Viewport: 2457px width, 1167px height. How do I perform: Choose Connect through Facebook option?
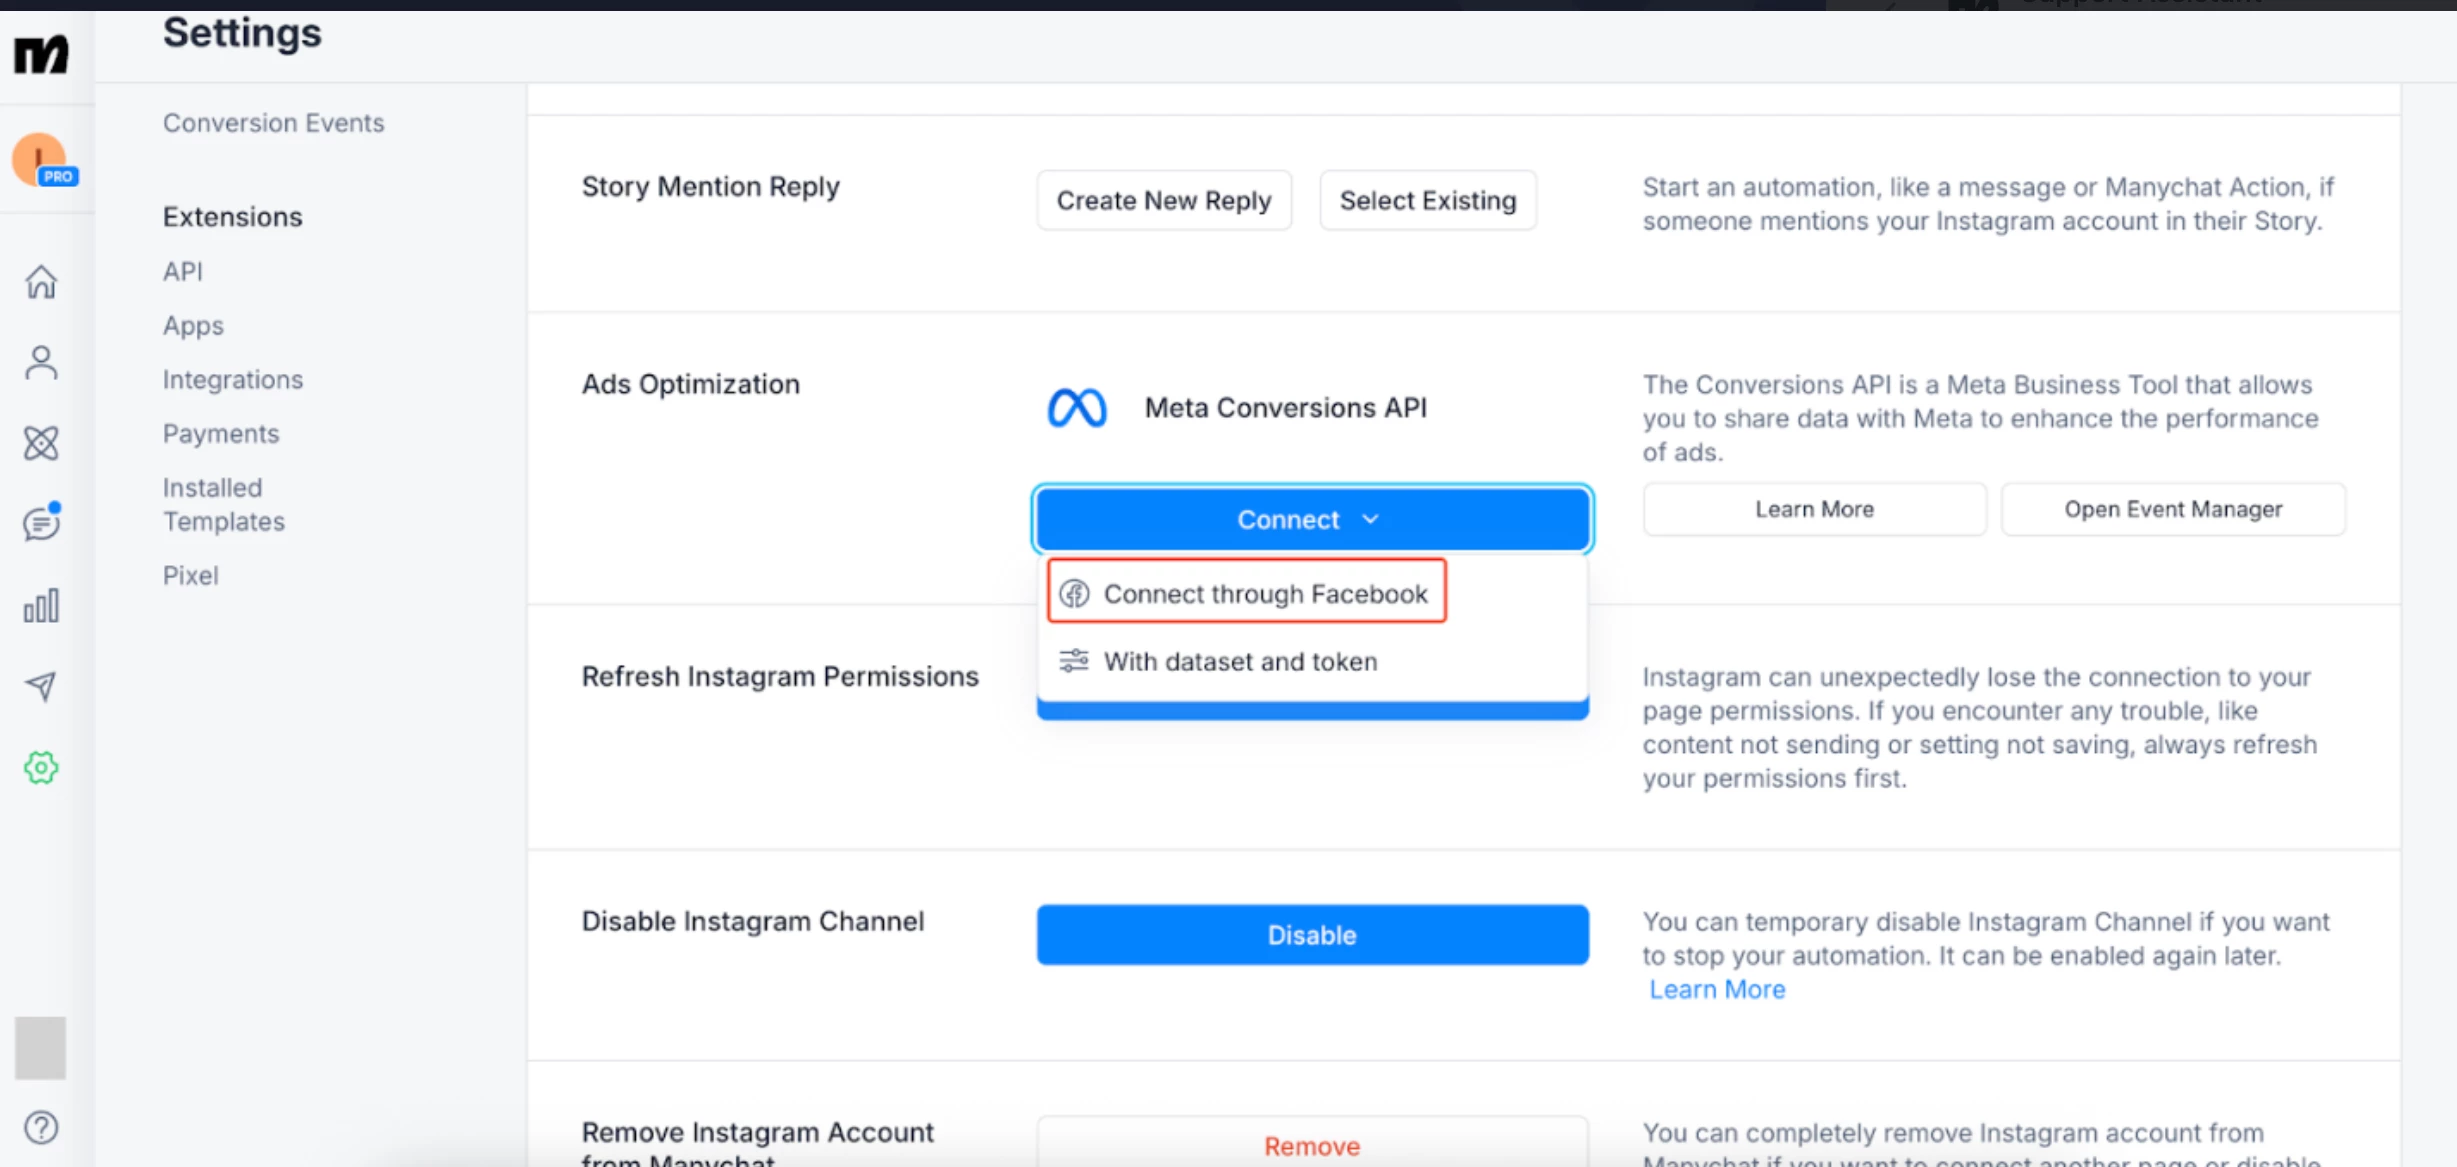pyautogui.click(x=1247, y=593)
